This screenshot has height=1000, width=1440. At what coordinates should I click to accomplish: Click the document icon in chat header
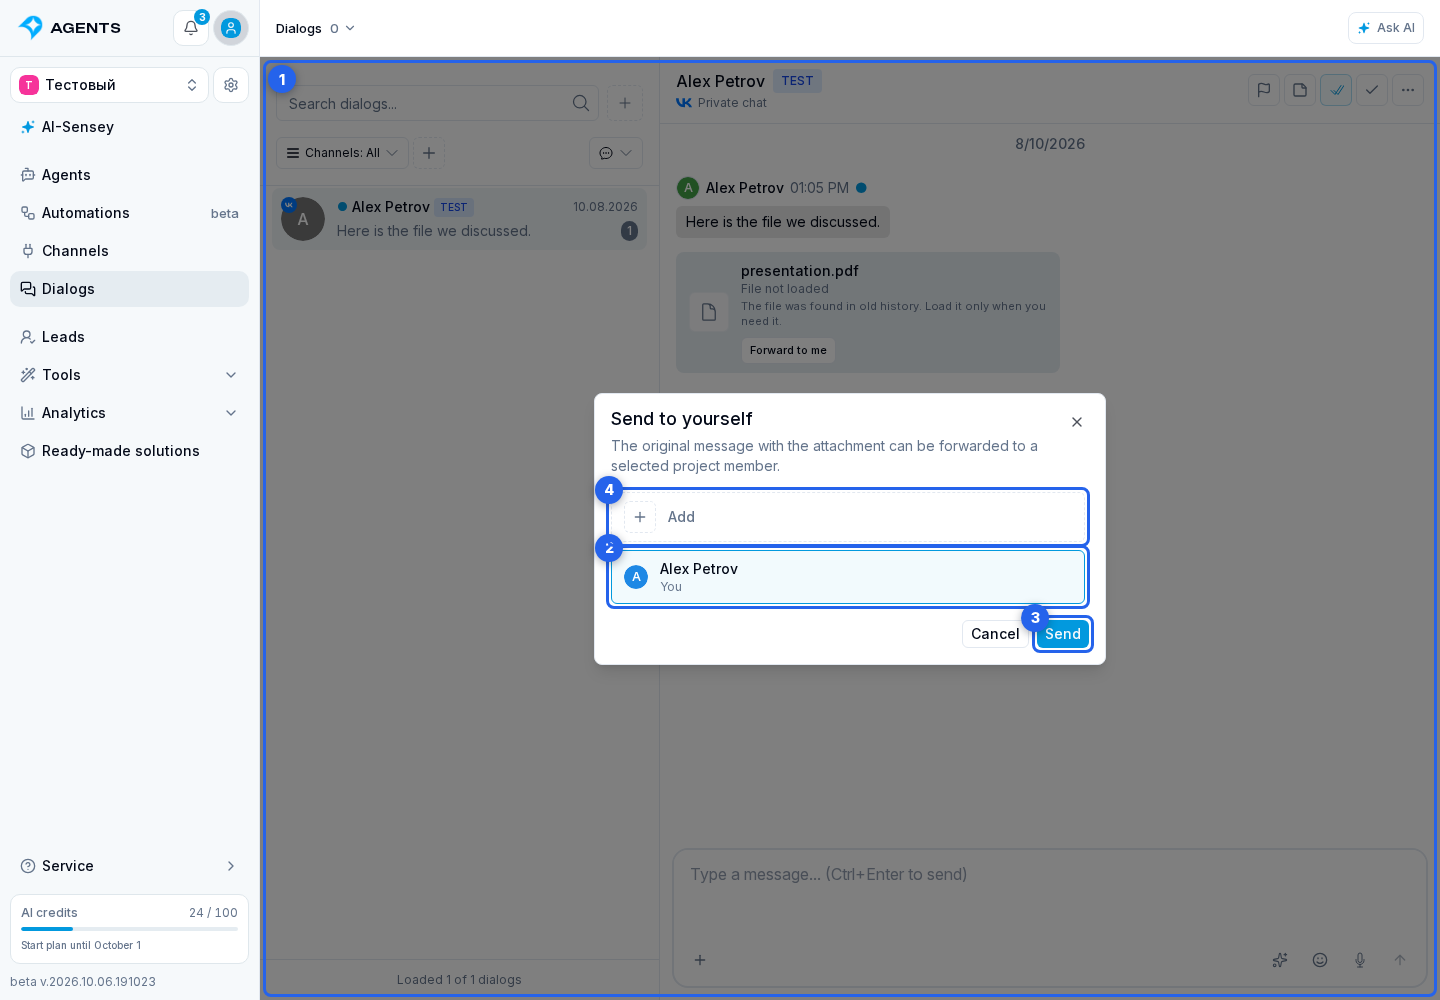(x=1300, y=90)
